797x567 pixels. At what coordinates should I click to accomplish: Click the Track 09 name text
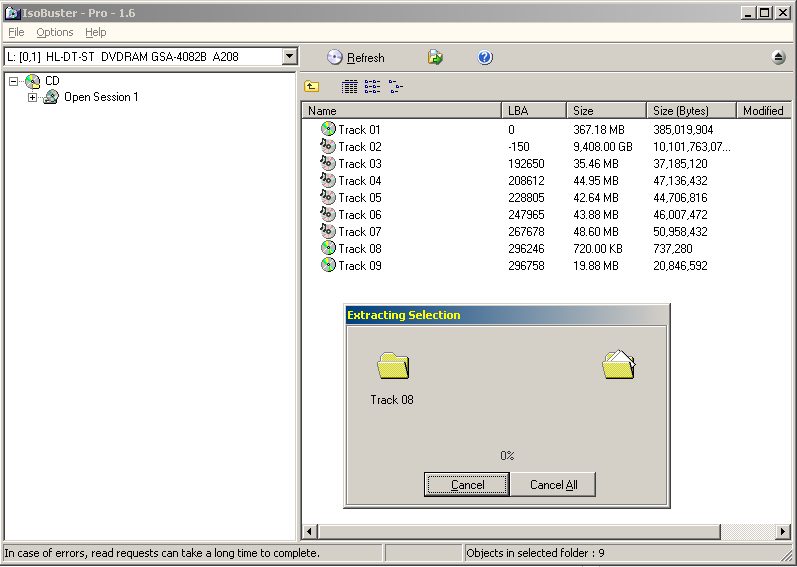[x=360, y=266]
